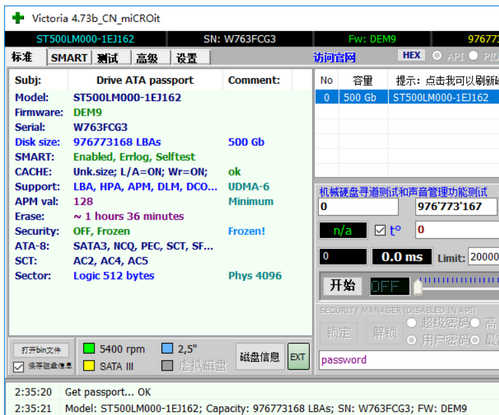Viewport: 499px width, 415px height.
Task: Select the disabled 超级密码 radio button
Action: pyautogui.click(x=412, y=323)
